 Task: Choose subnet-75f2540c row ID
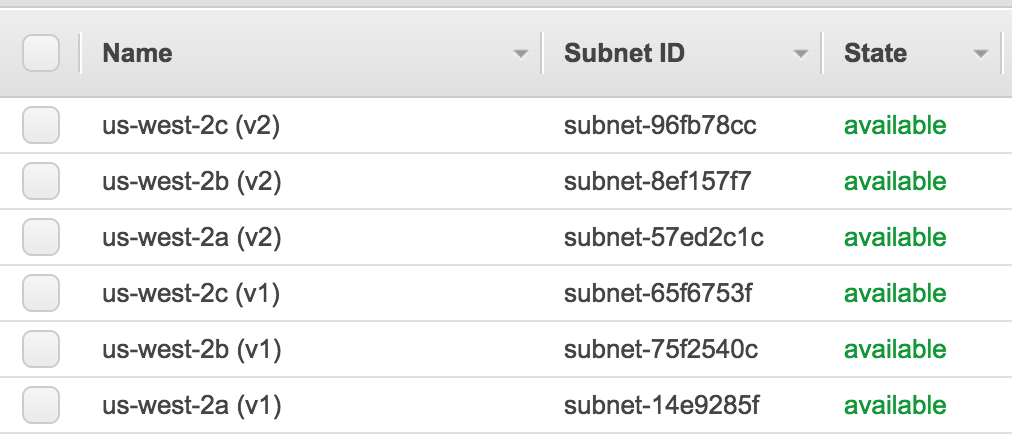coord(661,350)
